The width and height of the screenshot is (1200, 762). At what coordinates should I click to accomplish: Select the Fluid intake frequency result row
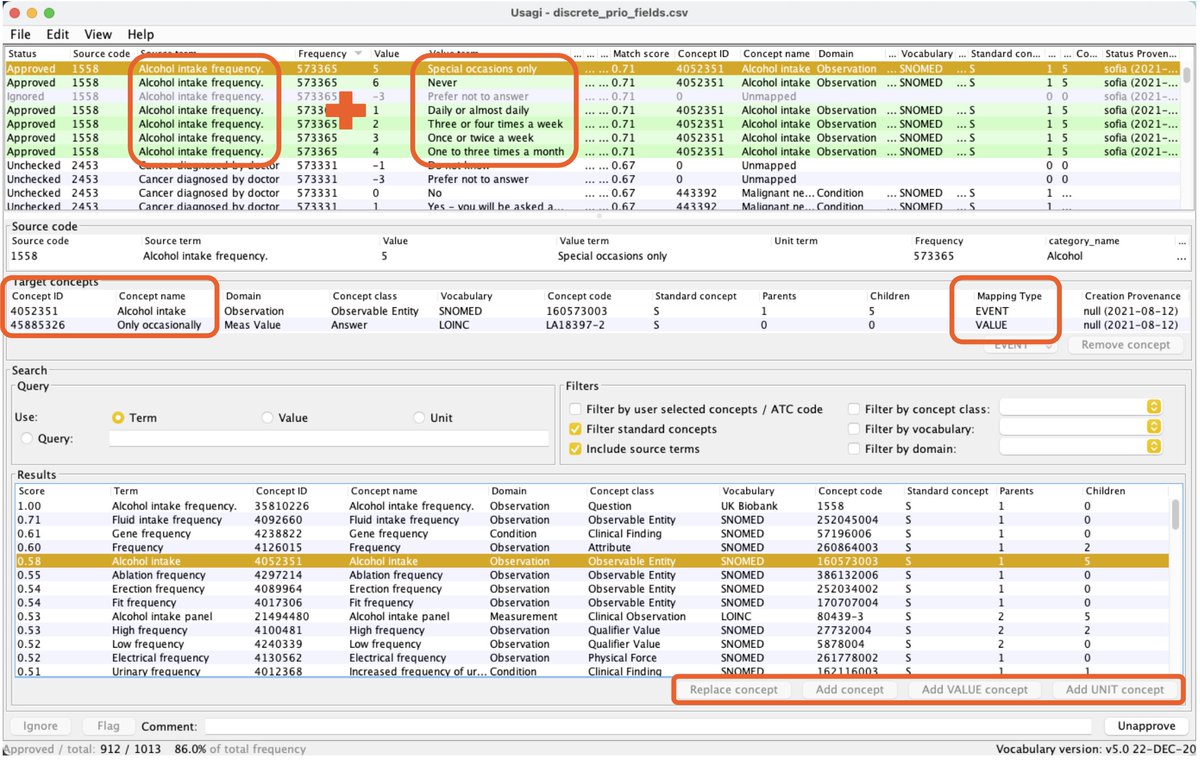click(150, 519)
